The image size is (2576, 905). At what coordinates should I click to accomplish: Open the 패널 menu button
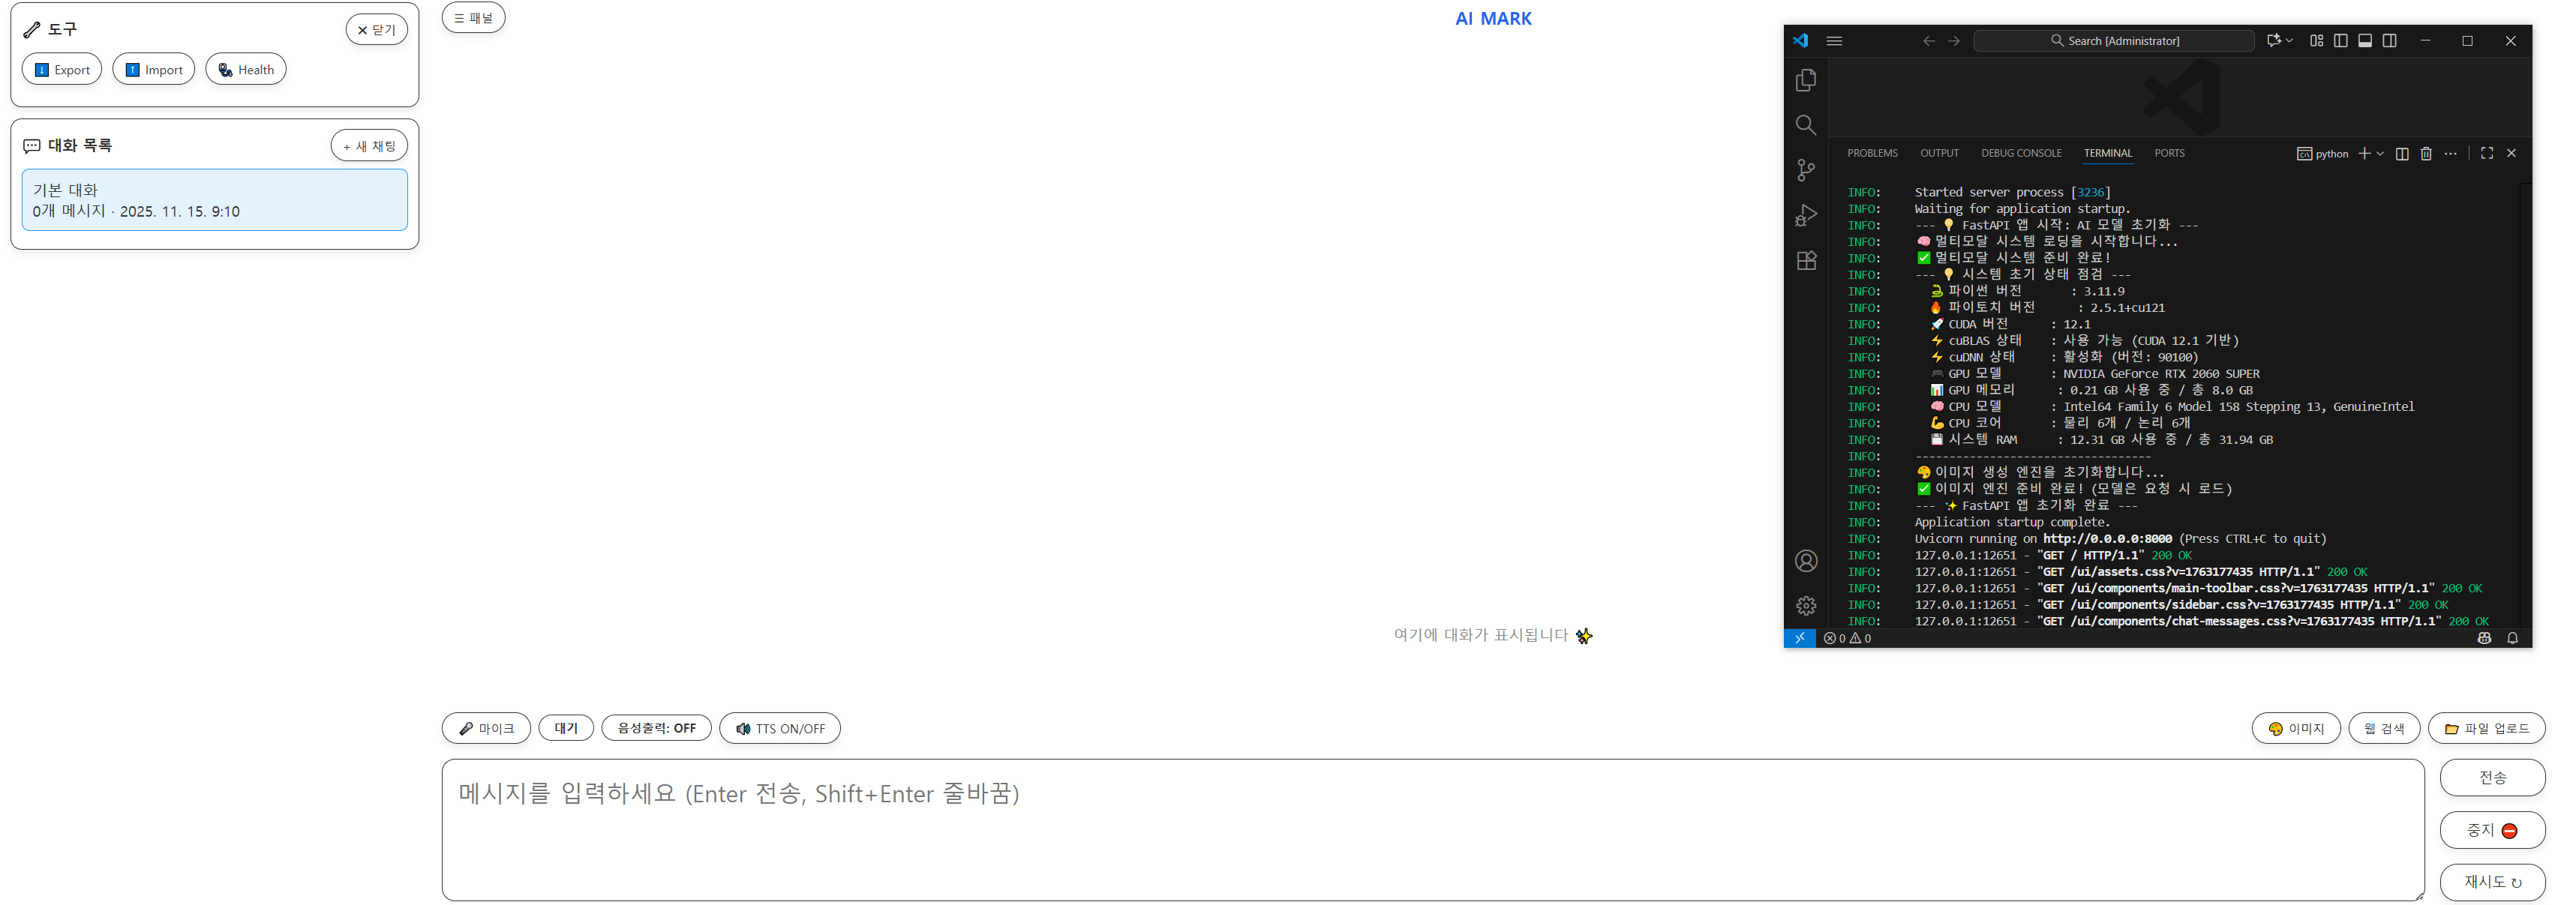(473, 18)
